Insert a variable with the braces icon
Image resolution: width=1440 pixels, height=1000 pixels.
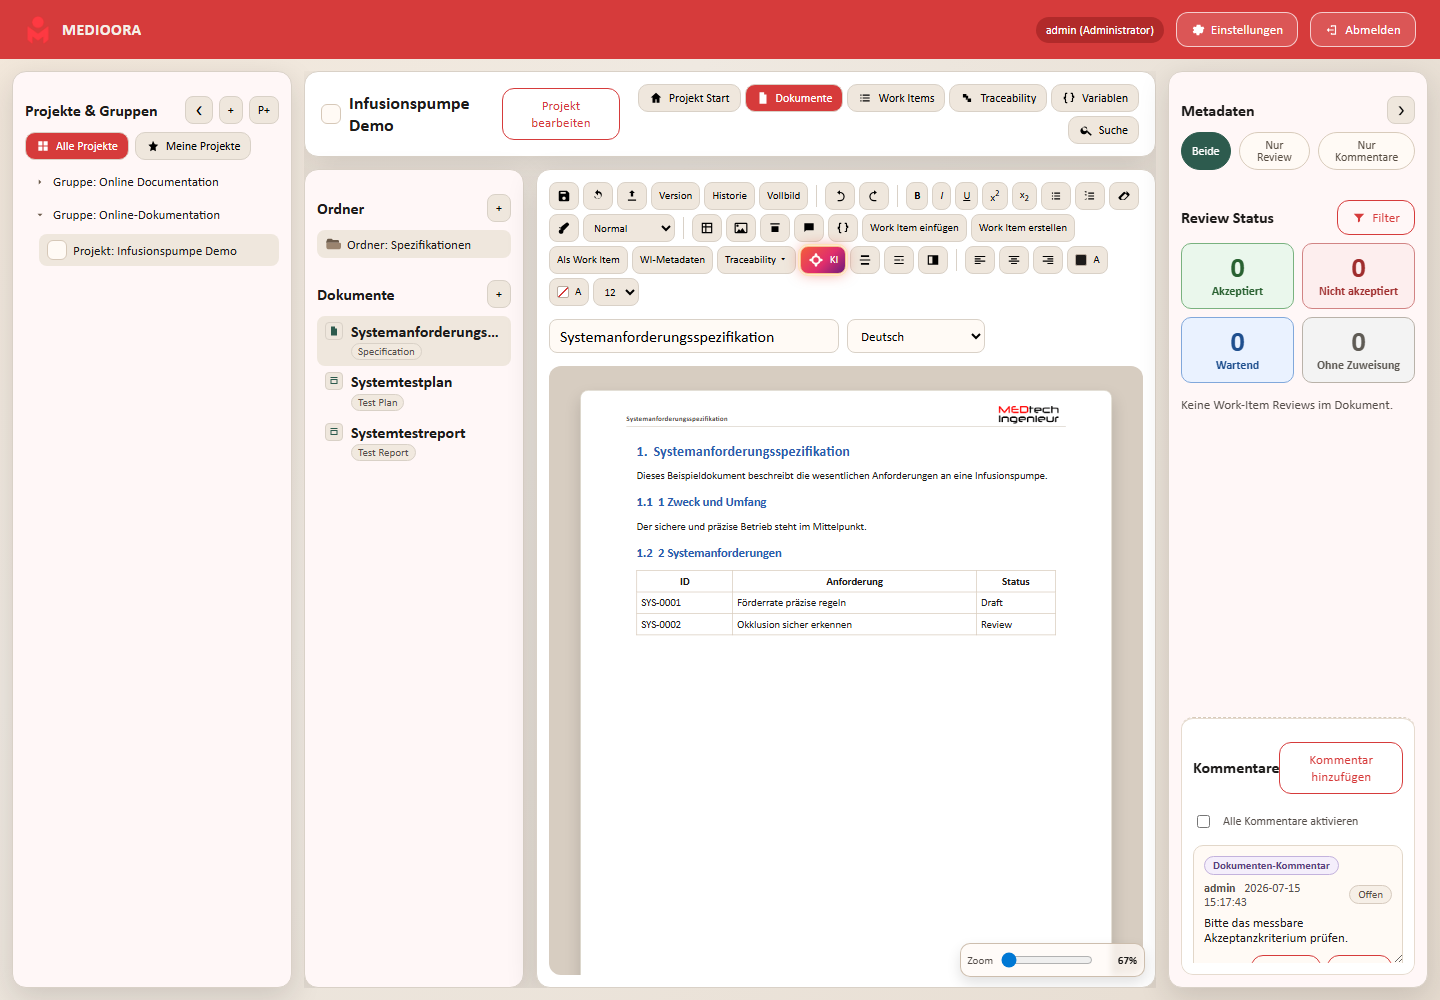(843, 228)
